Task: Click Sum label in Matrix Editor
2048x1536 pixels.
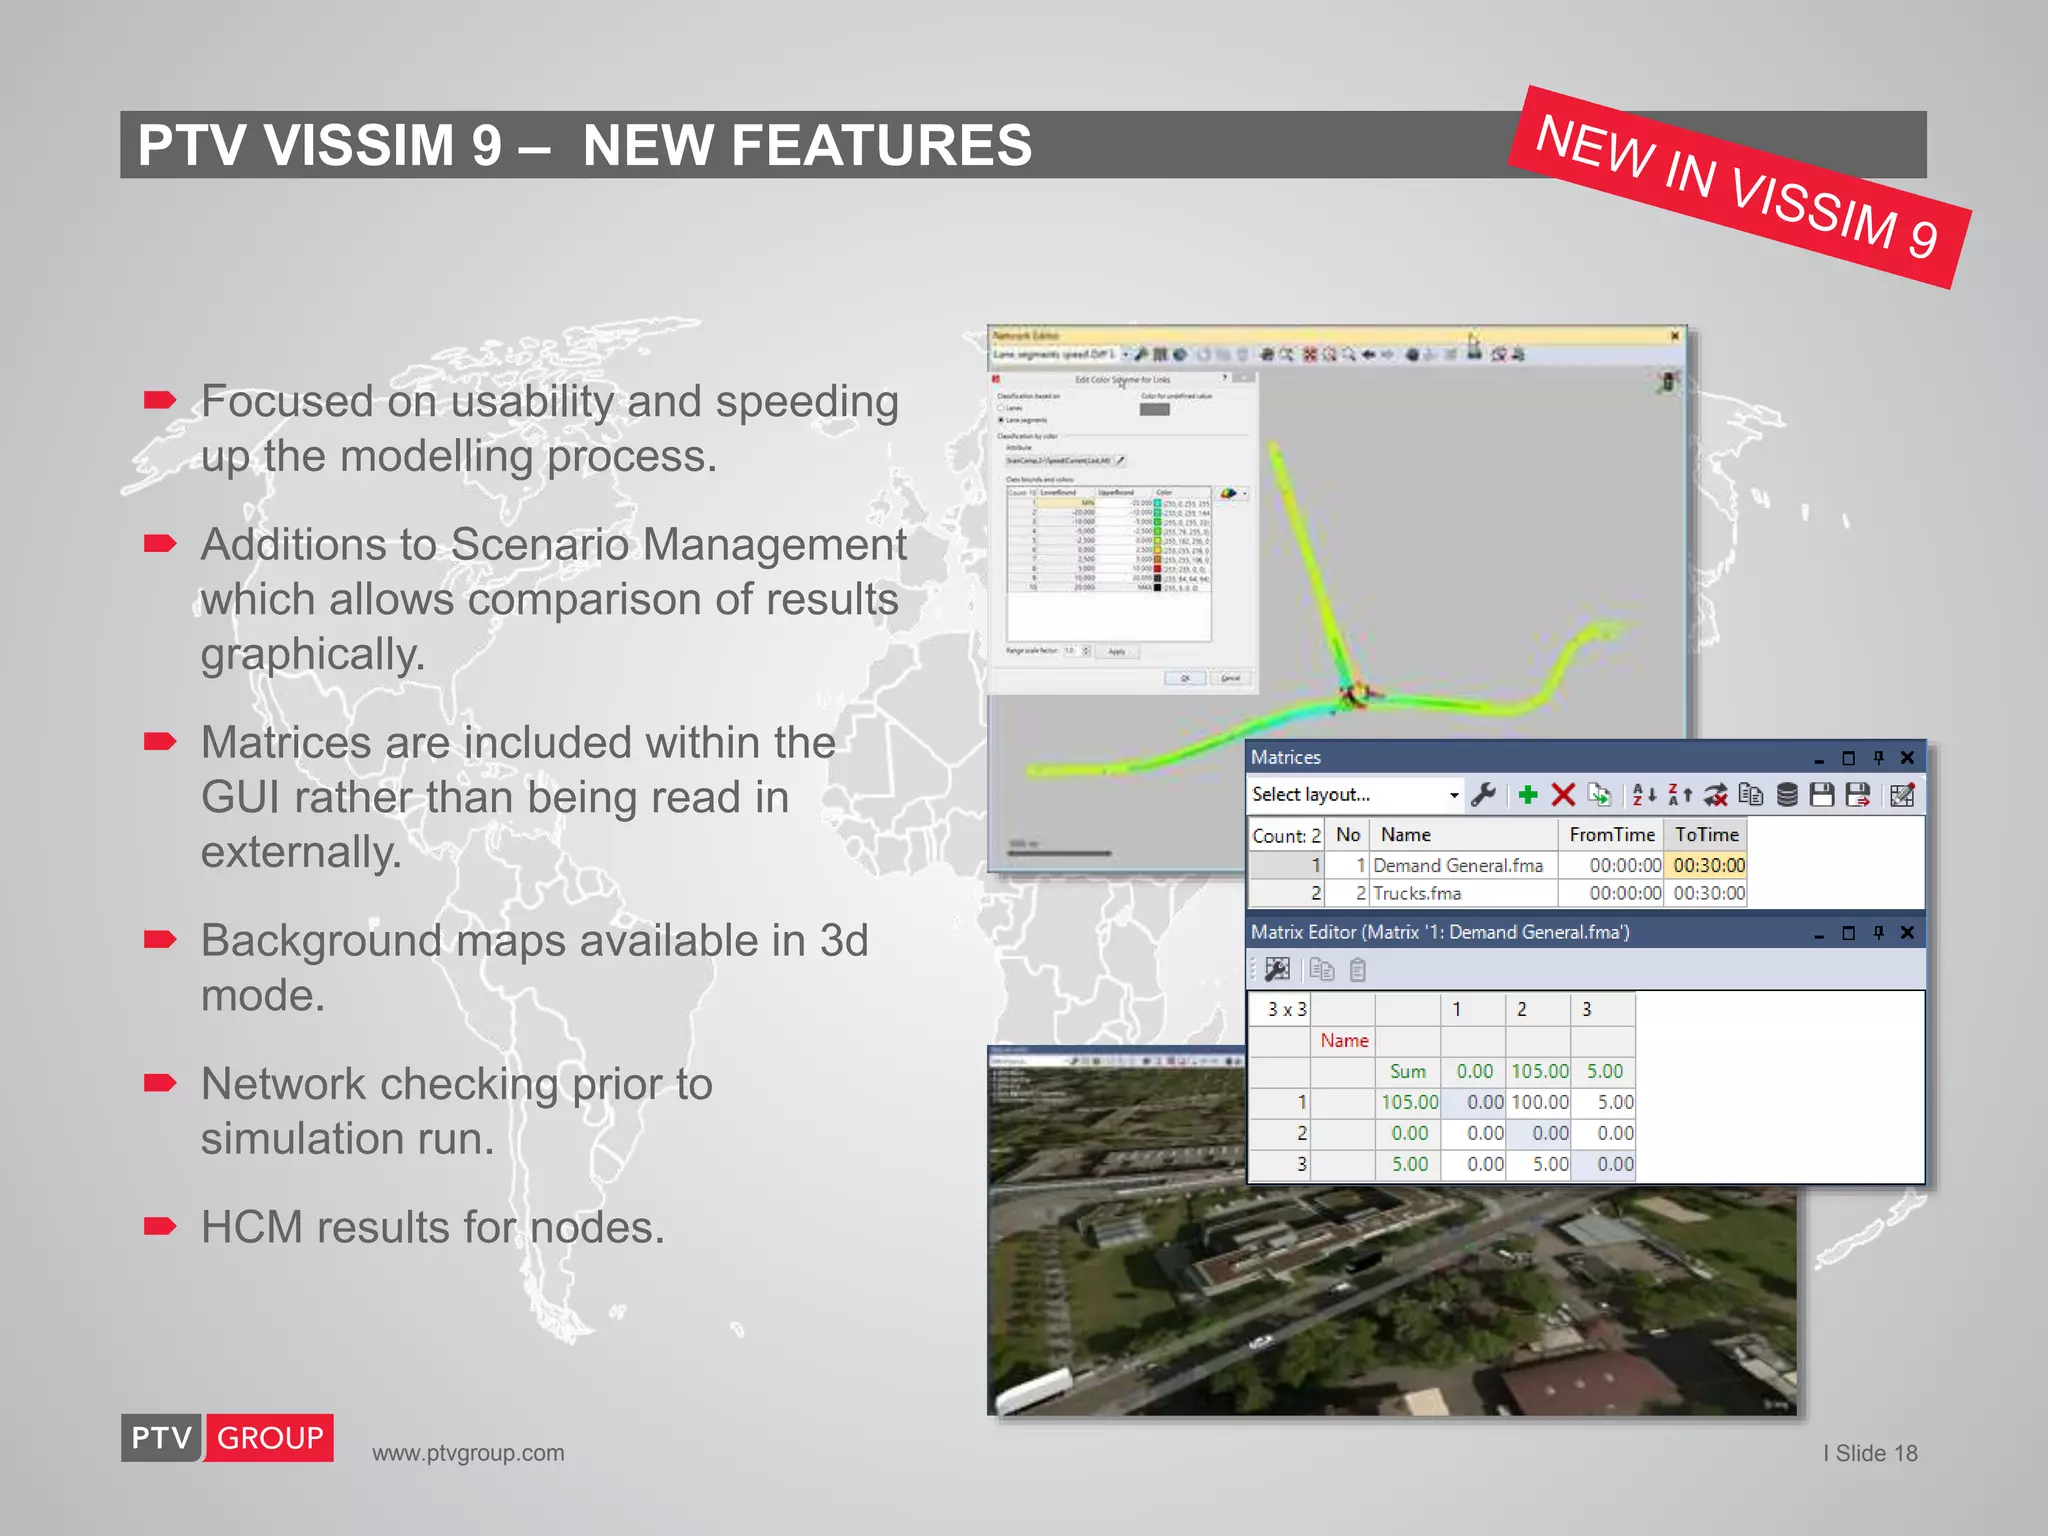Action: click(1407, 1071)
